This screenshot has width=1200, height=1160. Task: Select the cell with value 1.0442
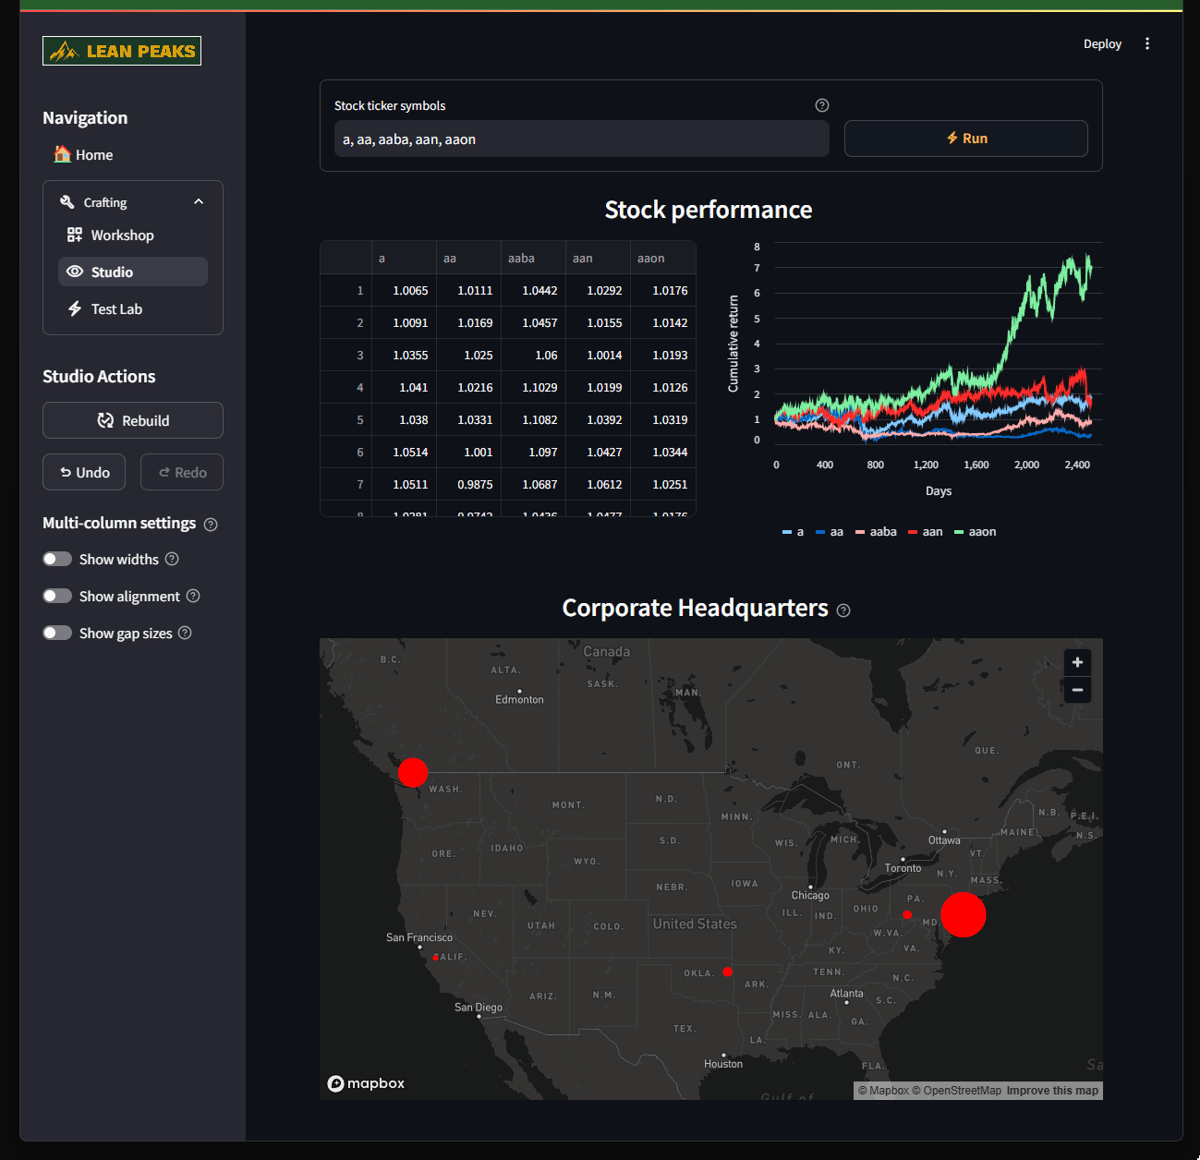pos(533,291)
